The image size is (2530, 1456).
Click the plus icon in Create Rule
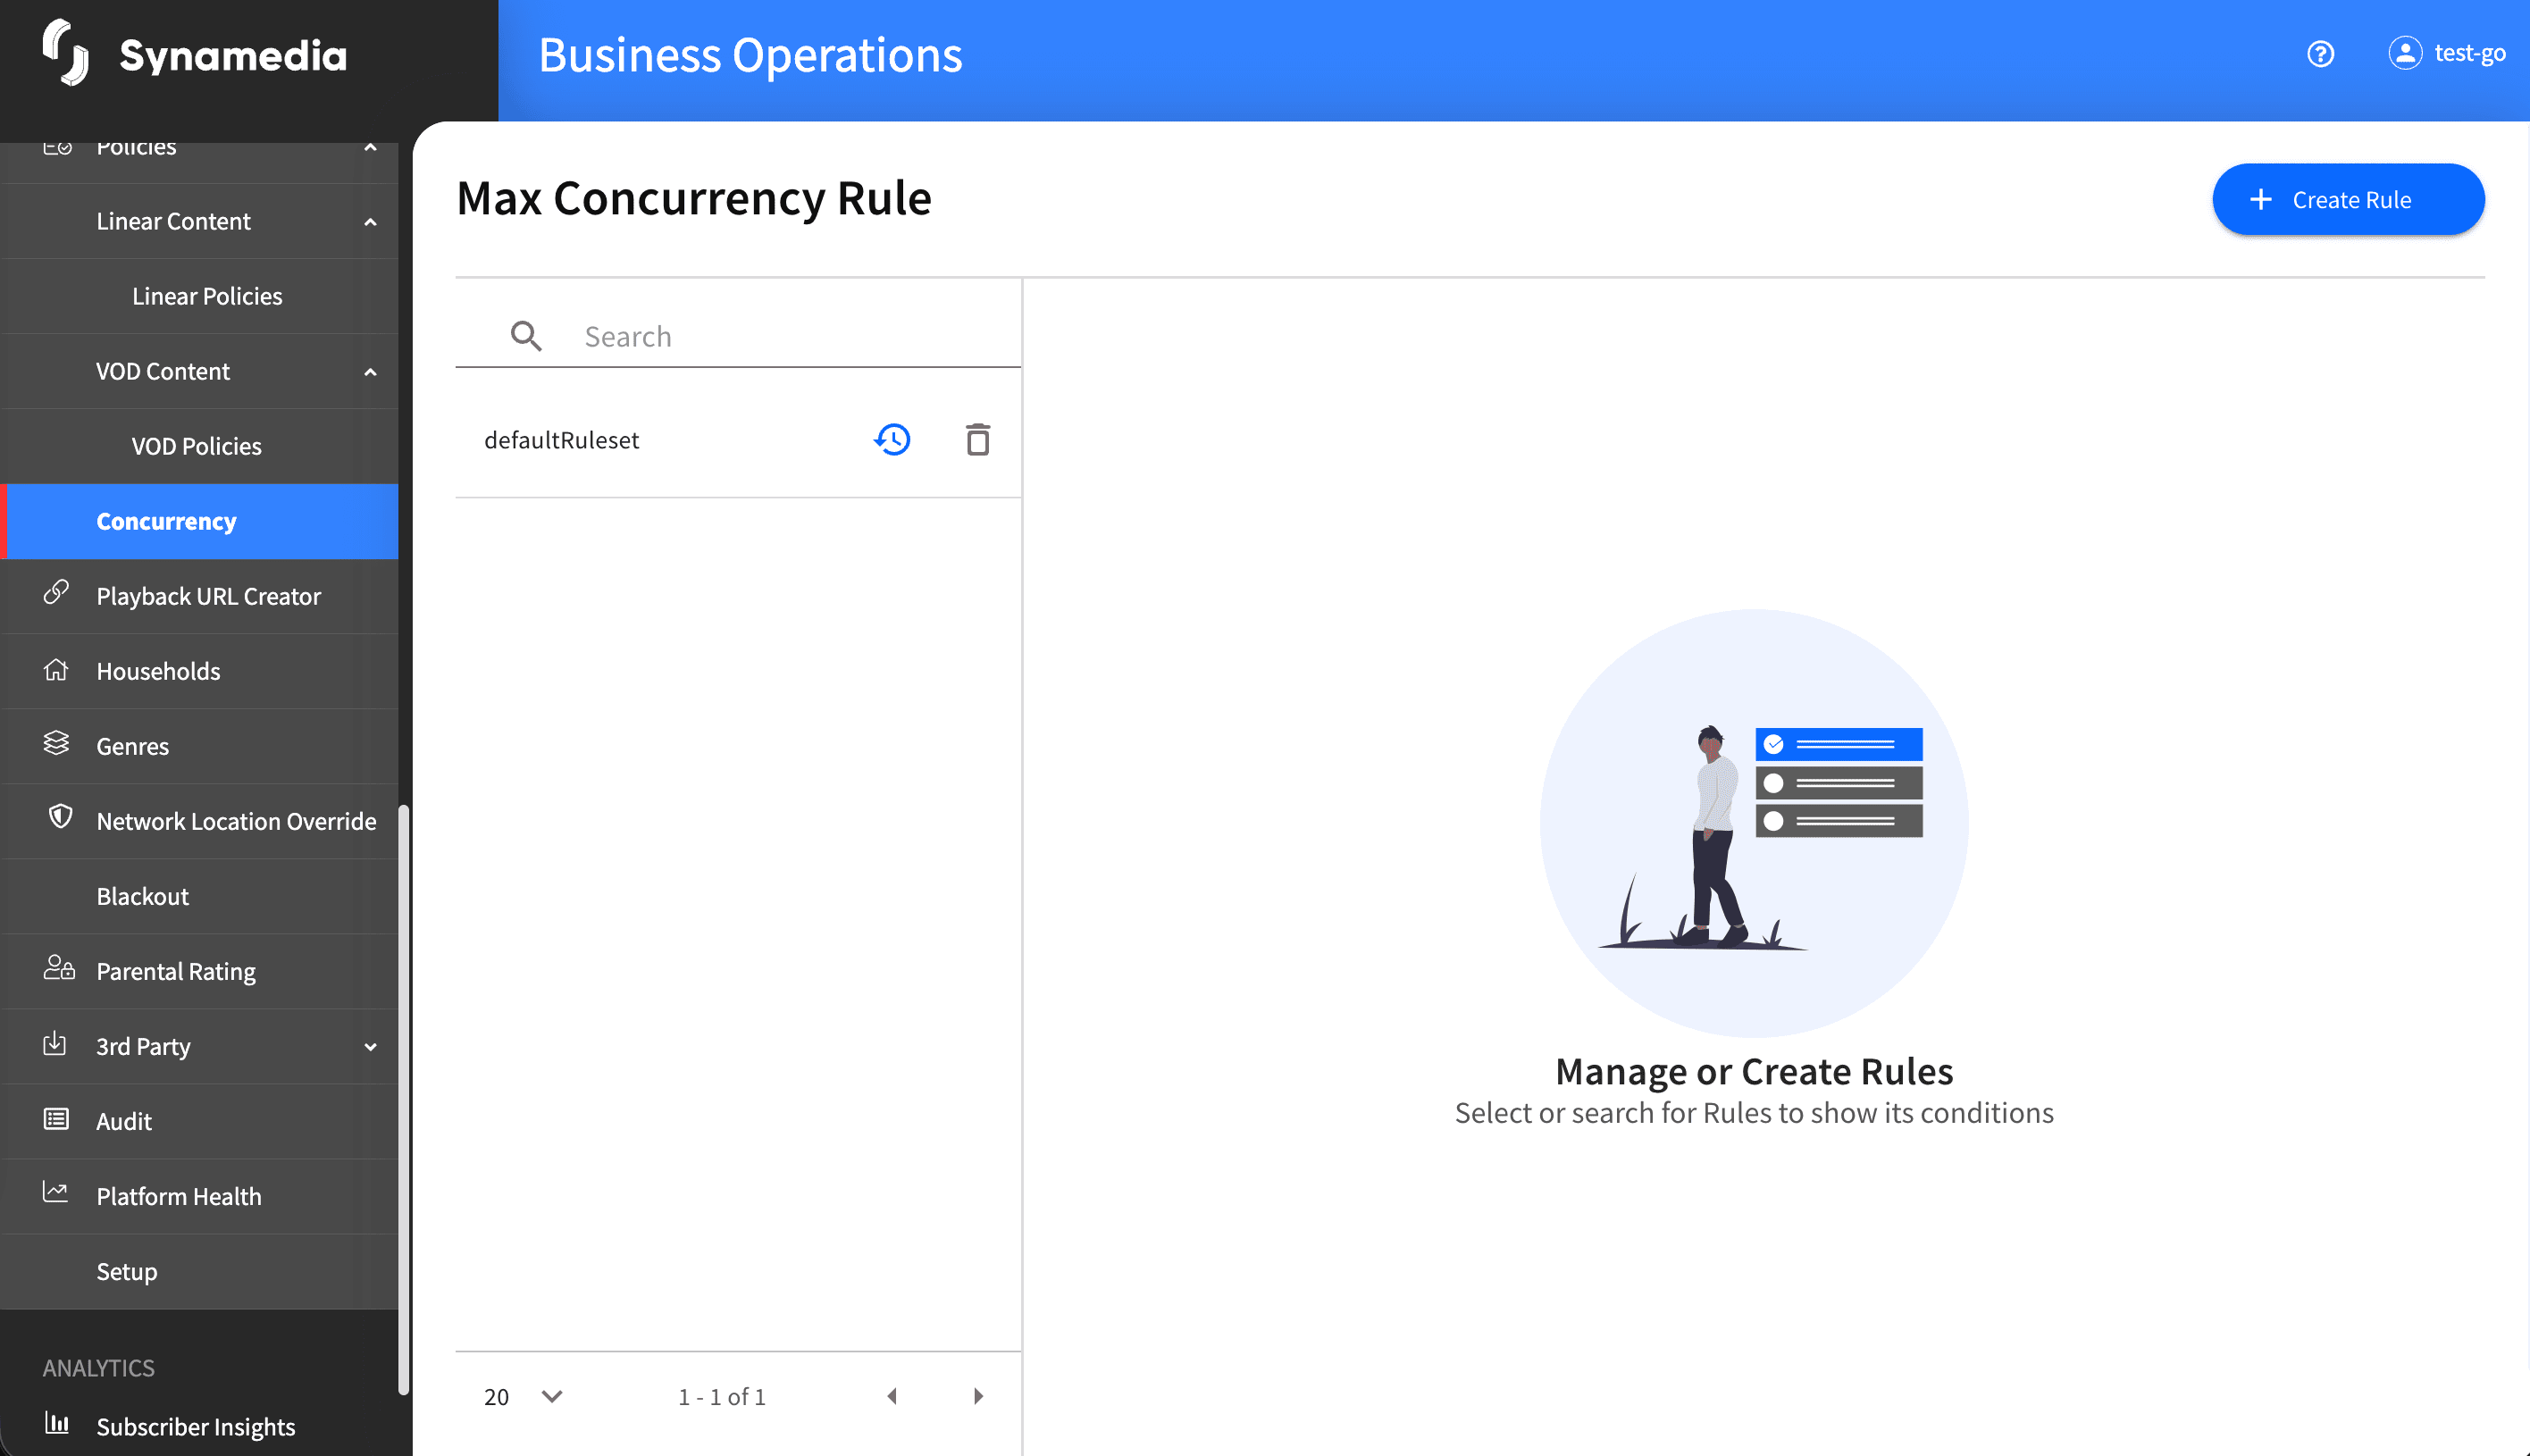pyautogui.click(x=2261, y=200)
